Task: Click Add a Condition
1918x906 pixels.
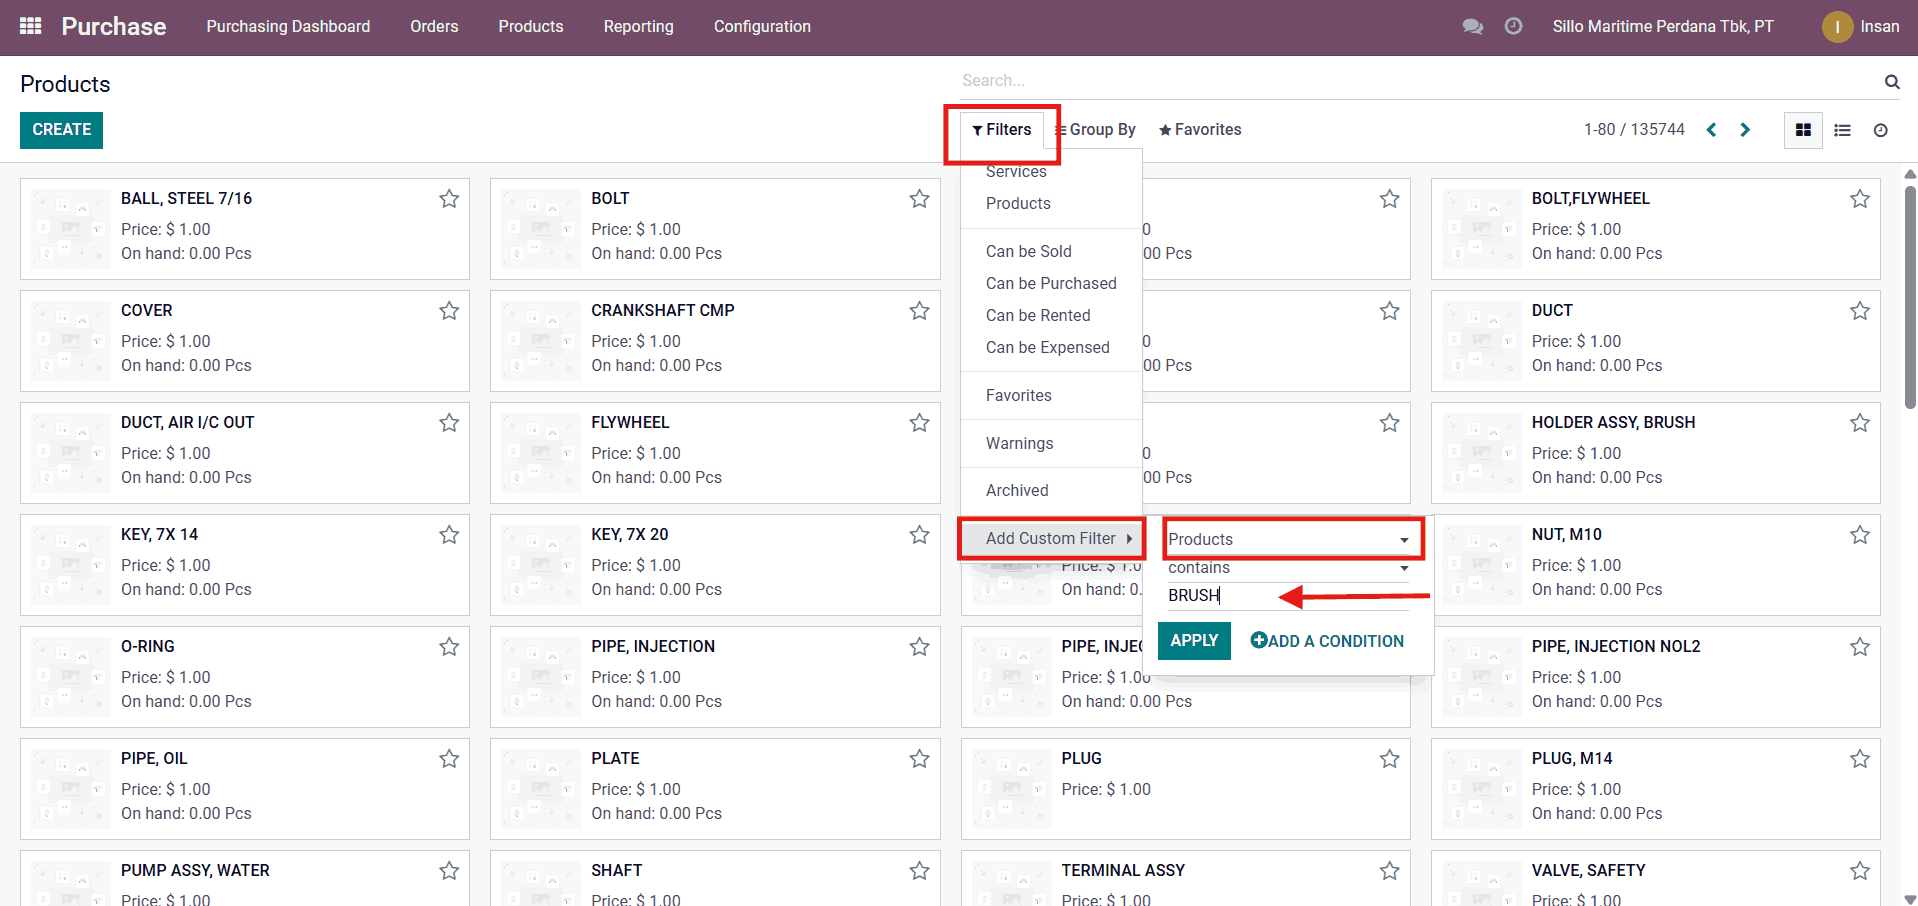Action: point(1327,641)
